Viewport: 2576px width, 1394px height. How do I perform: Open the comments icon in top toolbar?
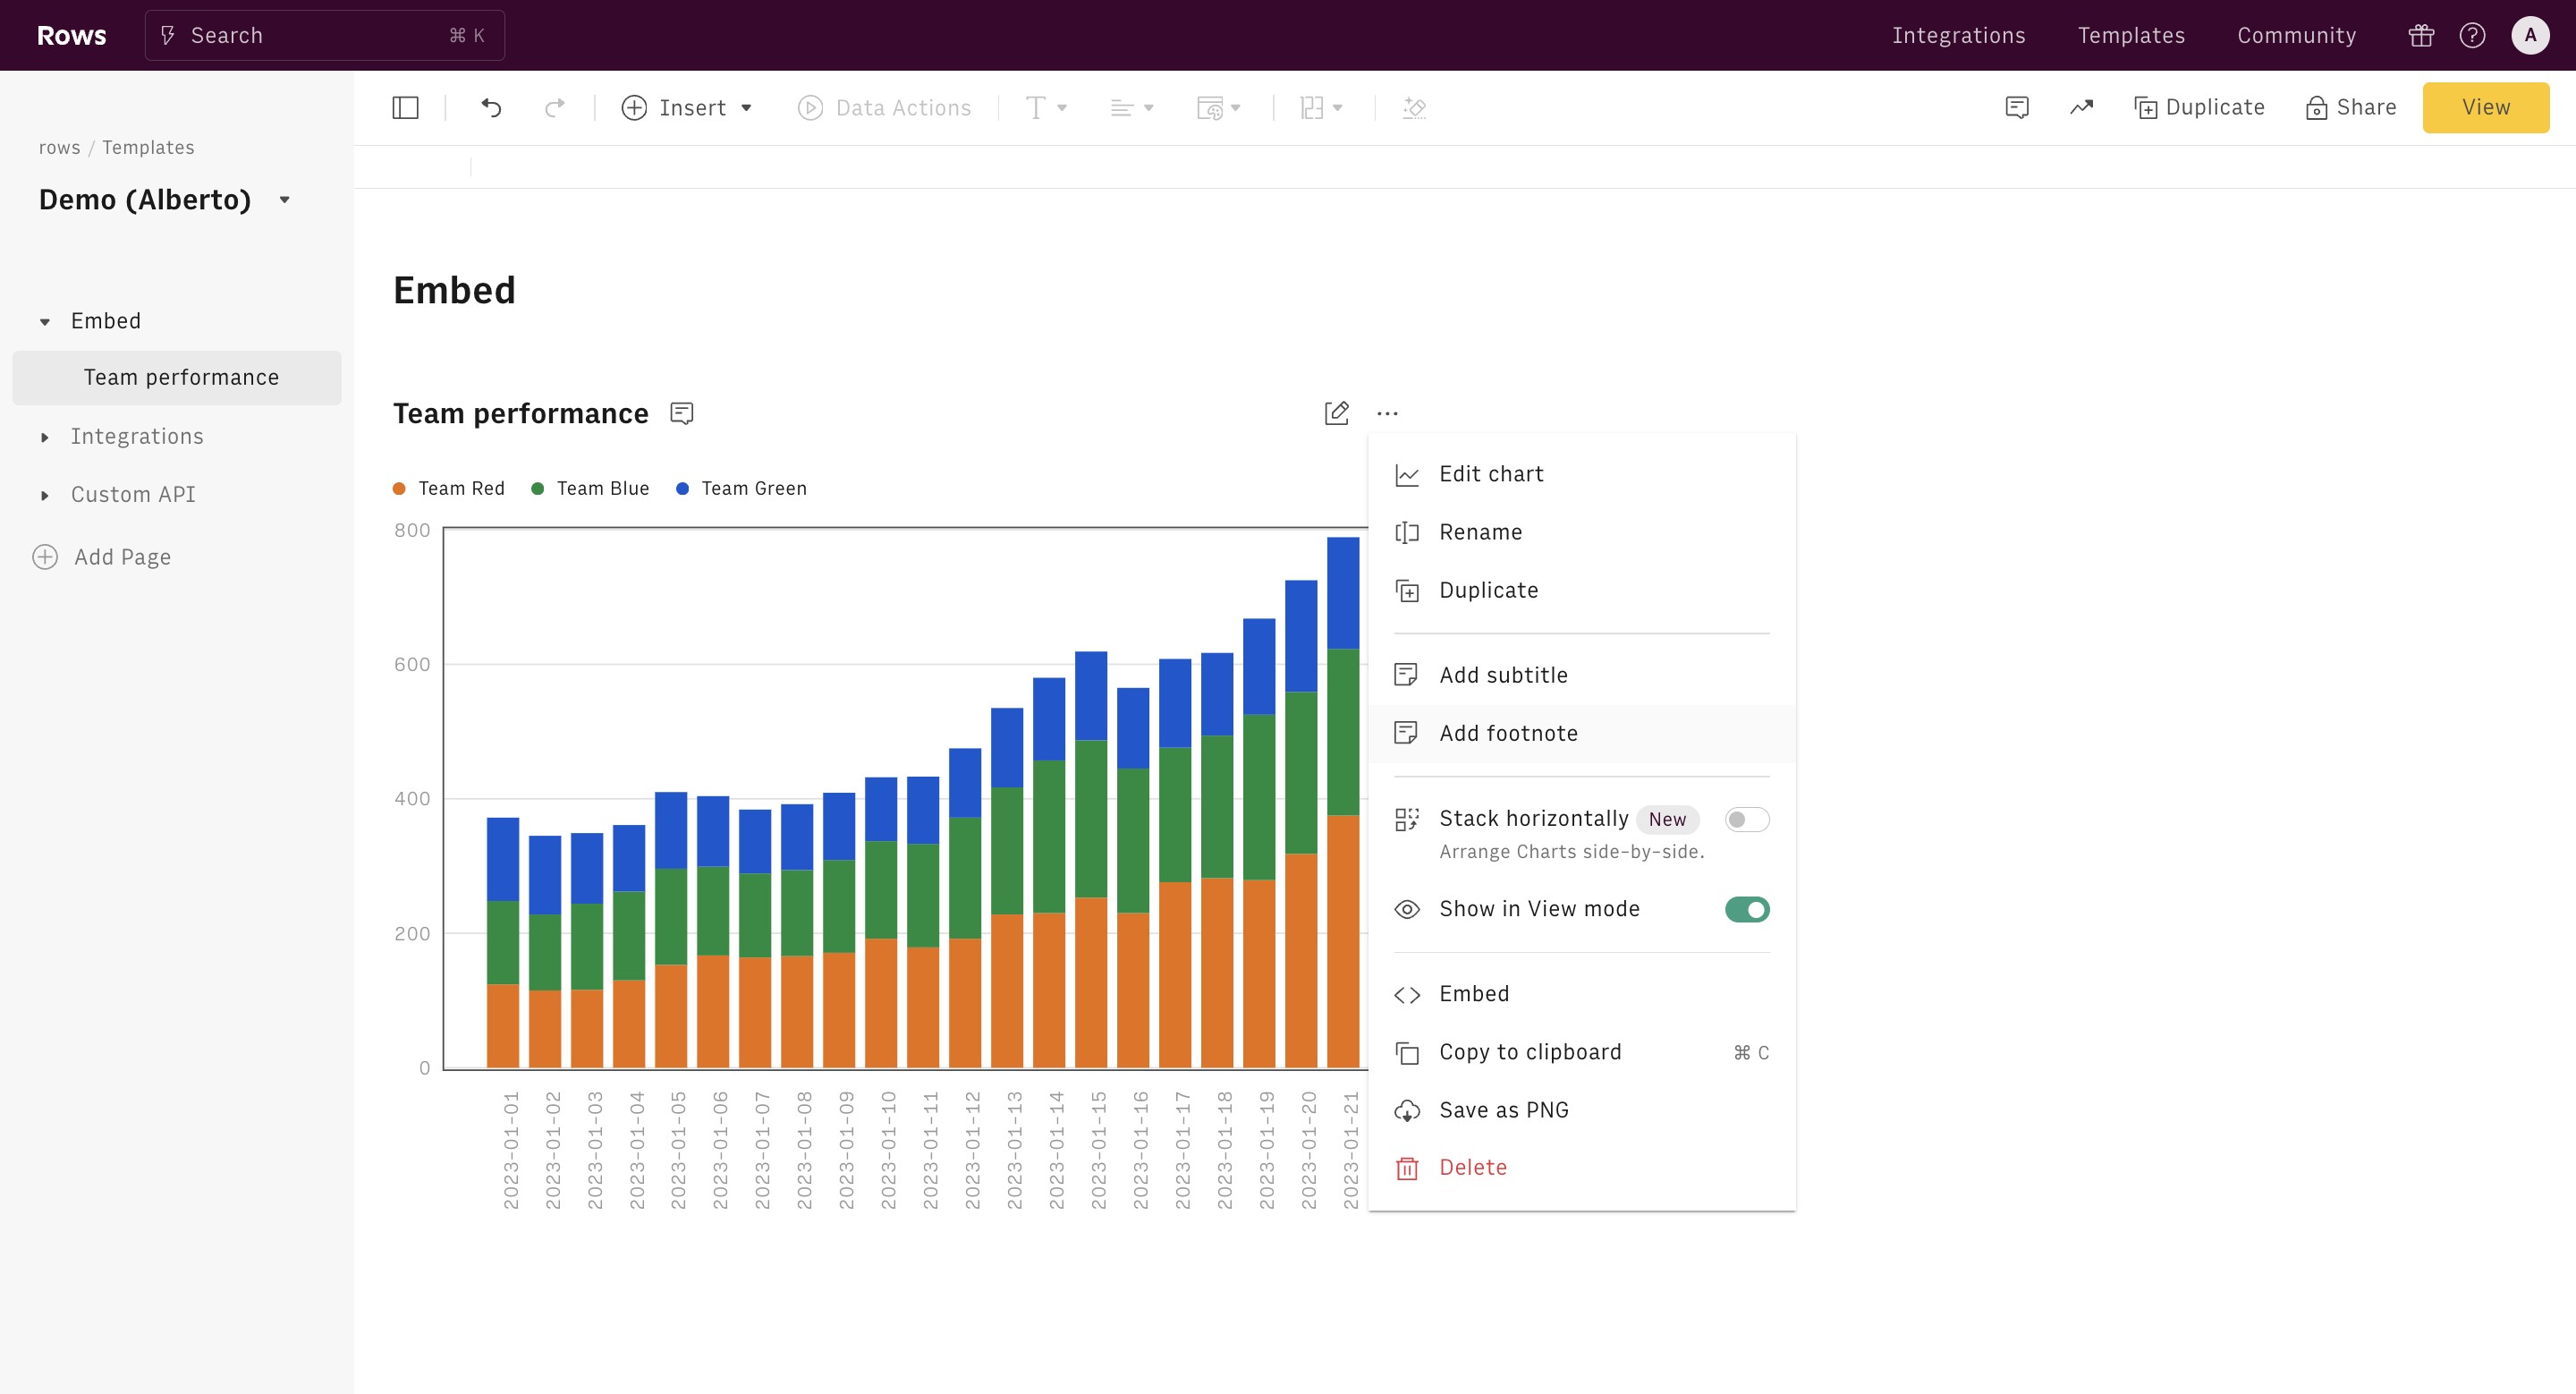pyautogui.click(x=2017, y=108)
